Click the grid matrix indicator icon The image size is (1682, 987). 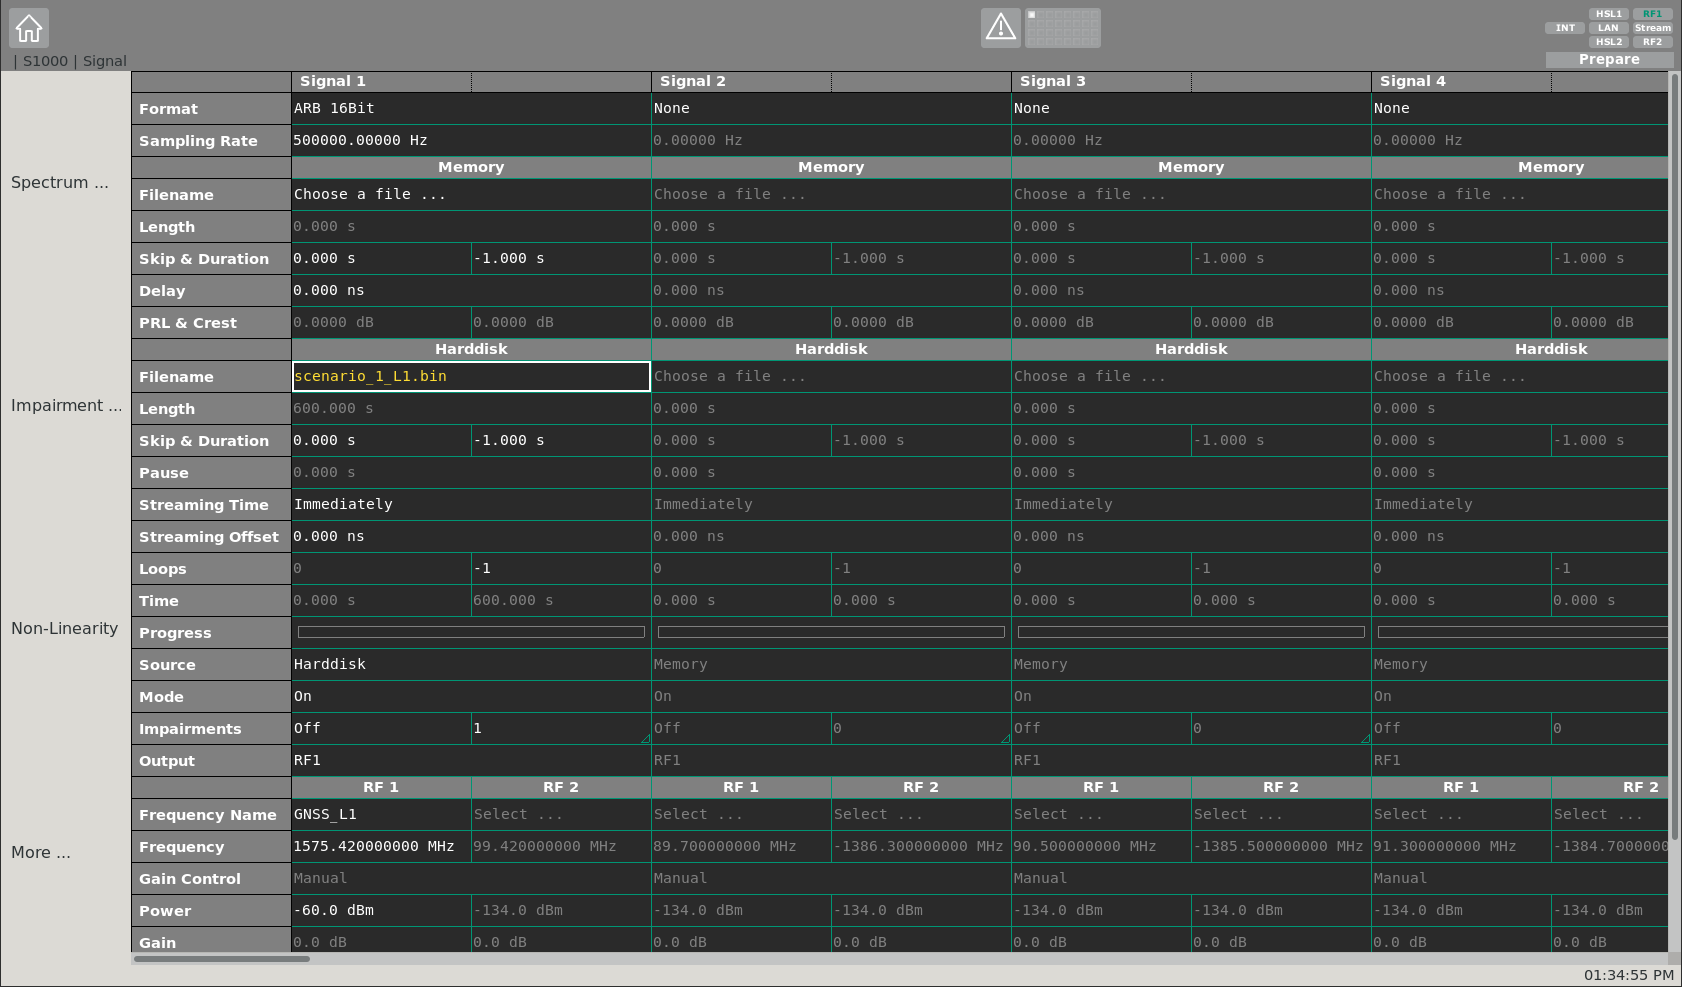click(x=1063, y=28)
